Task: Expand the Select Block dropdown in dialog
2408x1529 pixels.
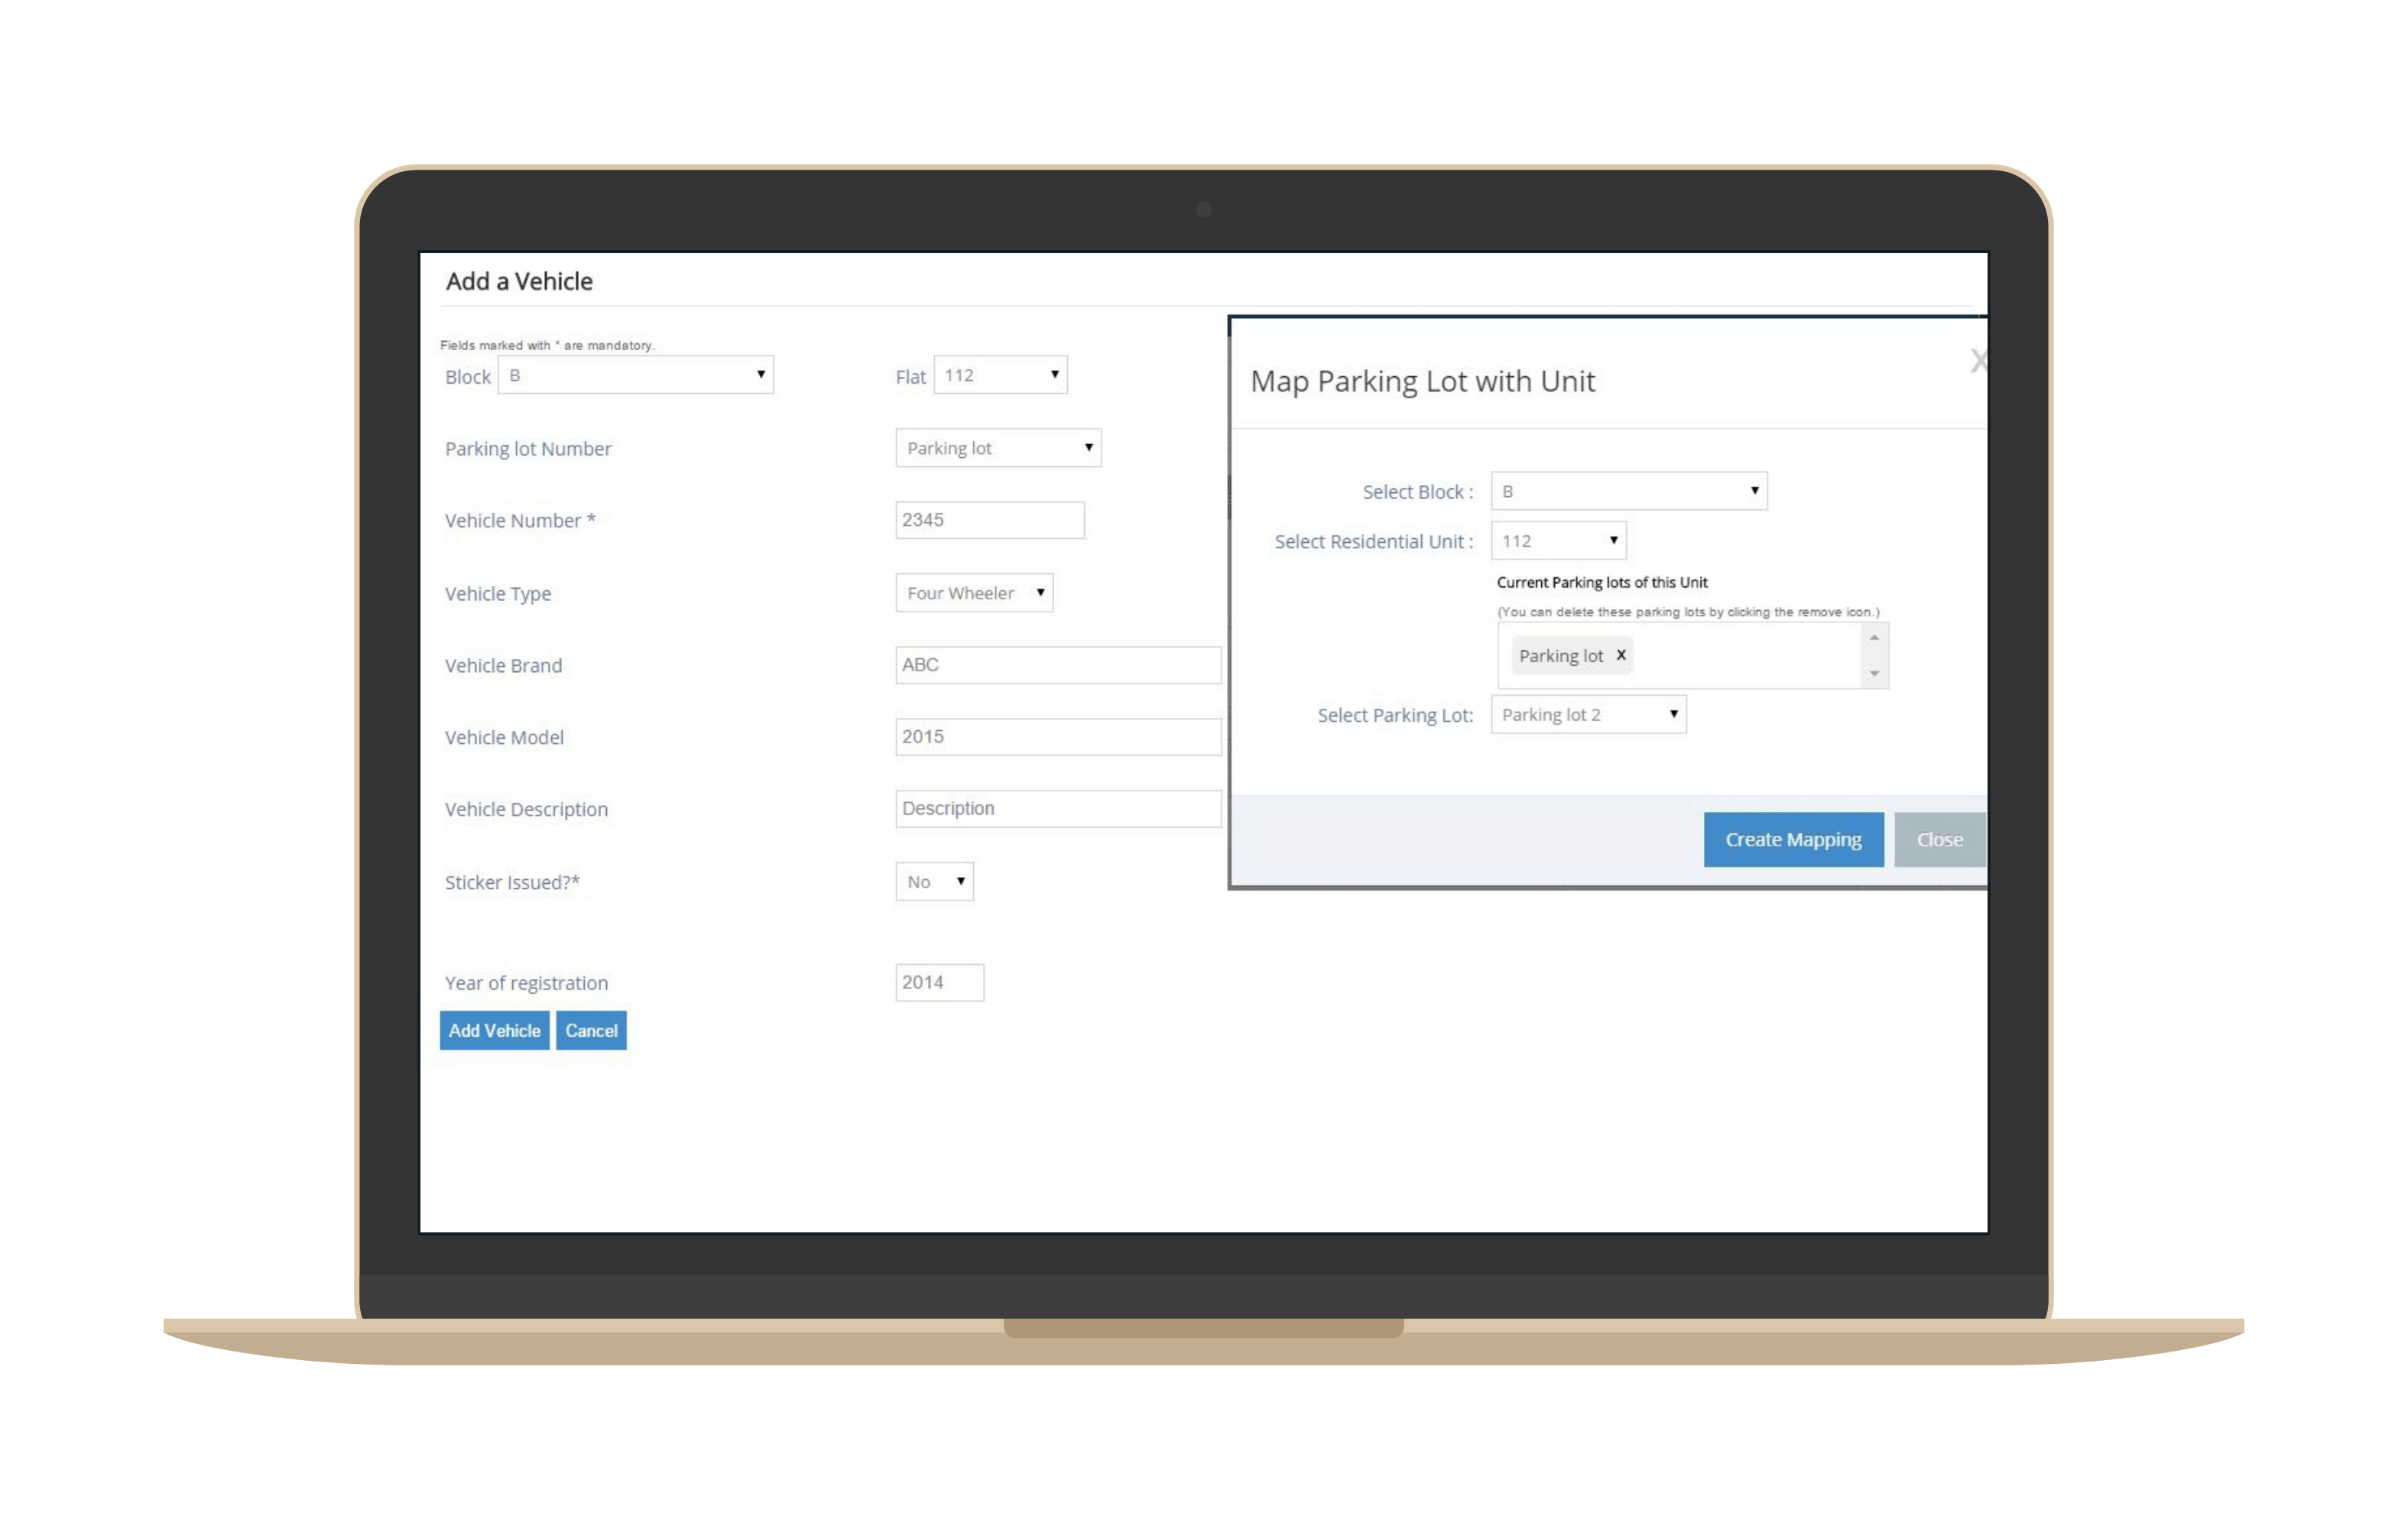Action: (1629, 491)
